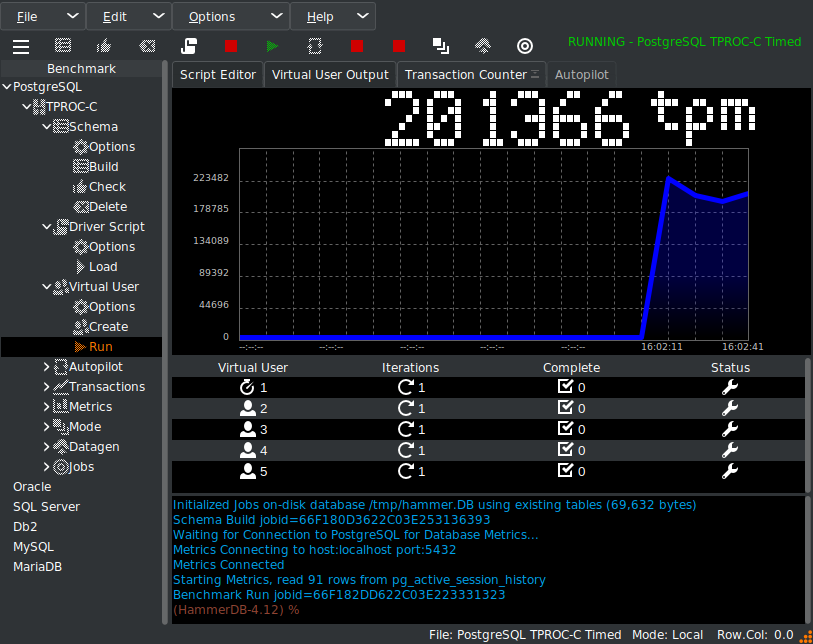The width and height of the screenshot is (813, 644).
Task: Select Load under Driver Script
Action: [x=103, y=267]
